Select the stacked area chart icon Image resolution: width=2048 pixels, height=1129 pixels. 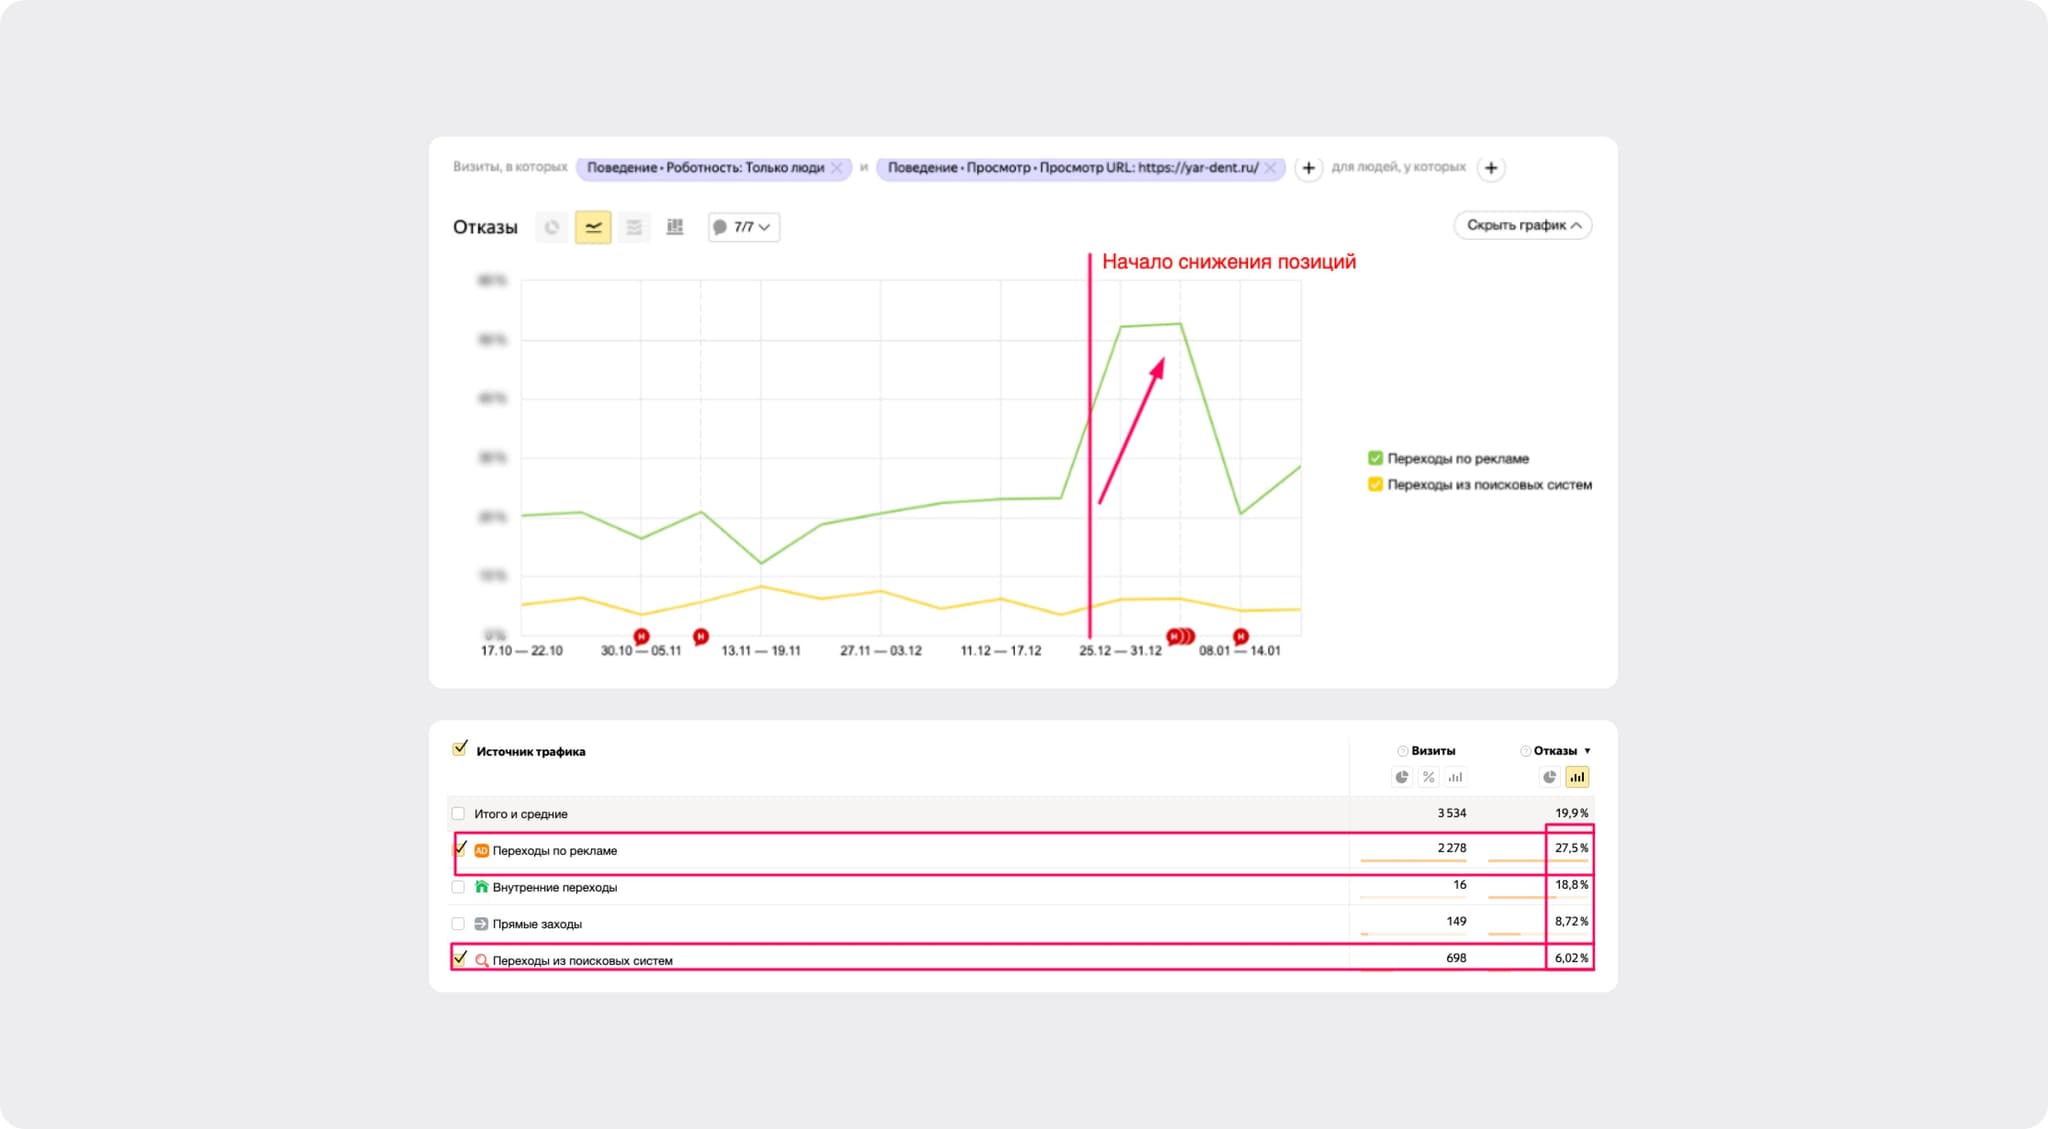click(634, 227)
